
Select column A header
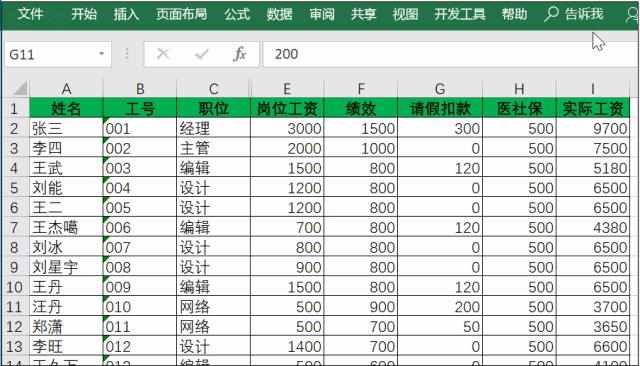[66, 89]
